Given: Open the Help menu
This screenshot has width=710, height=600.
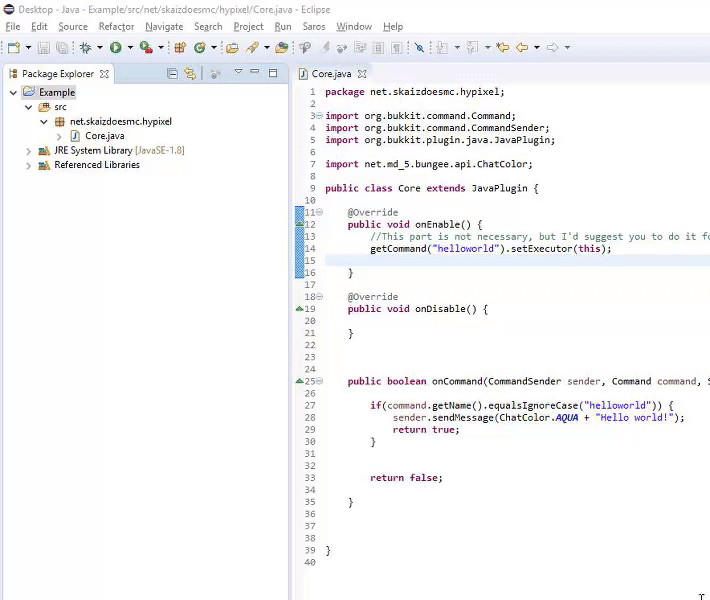Looking at the screenshot, I should 393,27.
